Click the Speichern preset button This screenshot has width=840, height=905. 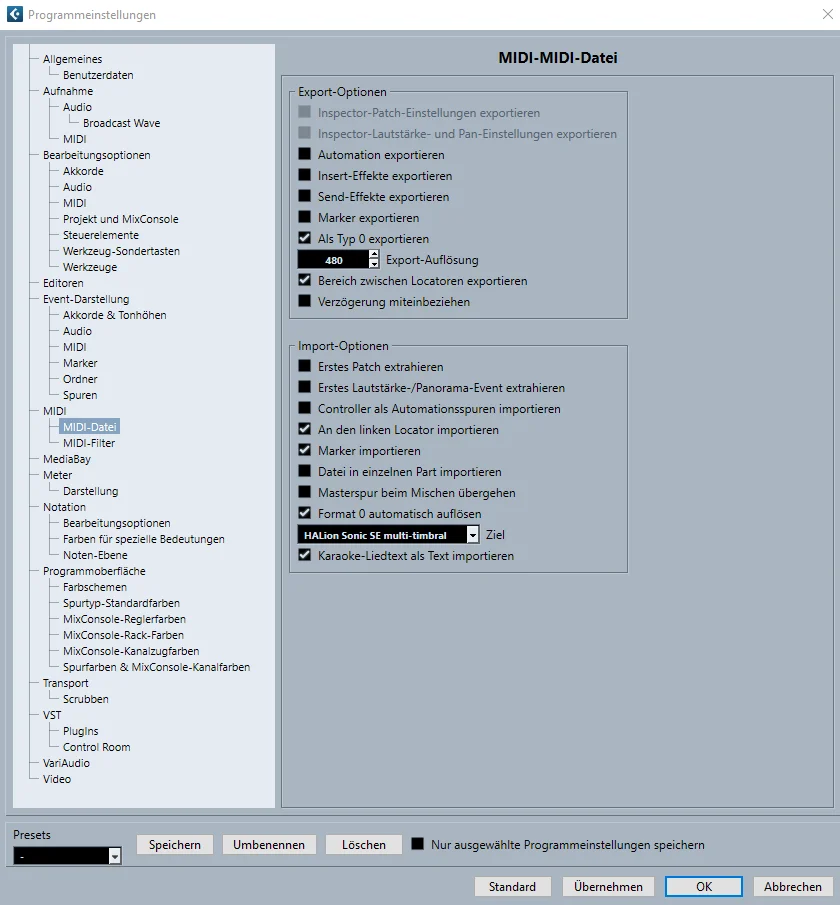175,844
